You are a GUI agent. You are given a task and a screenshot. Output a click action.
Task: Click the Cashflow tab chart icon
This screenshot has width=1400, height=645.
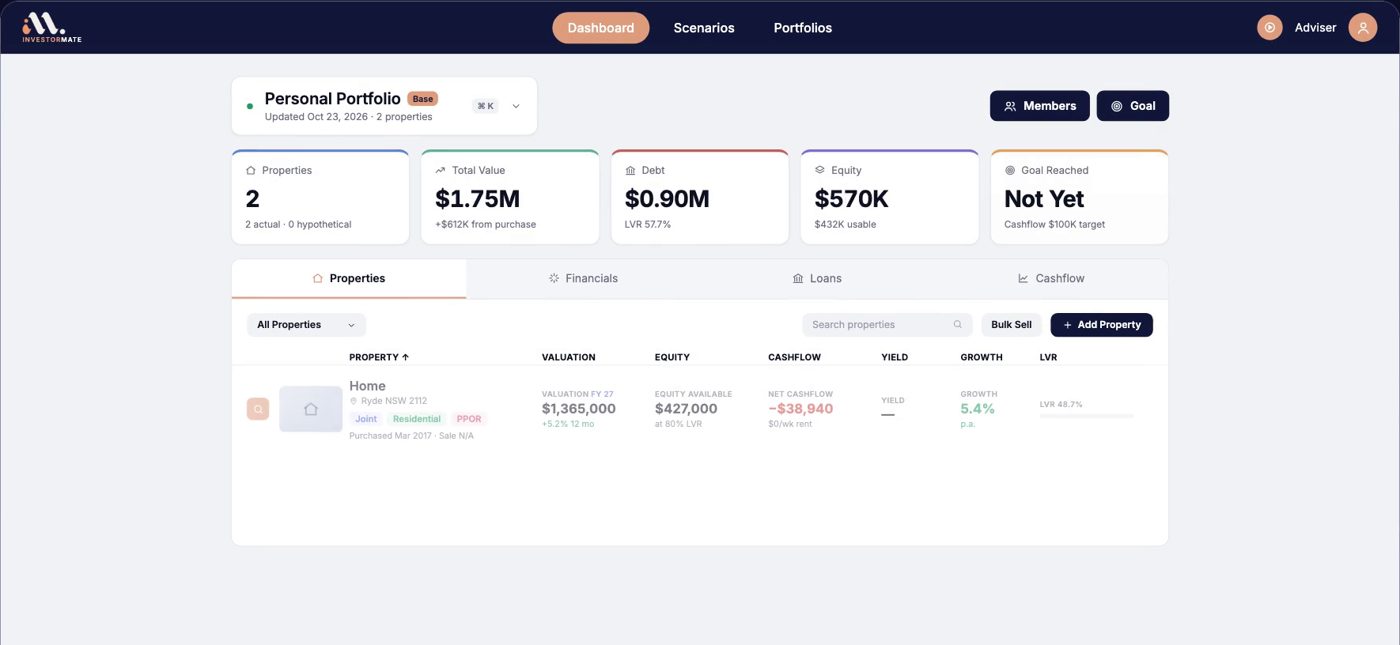coord(1023,279)
